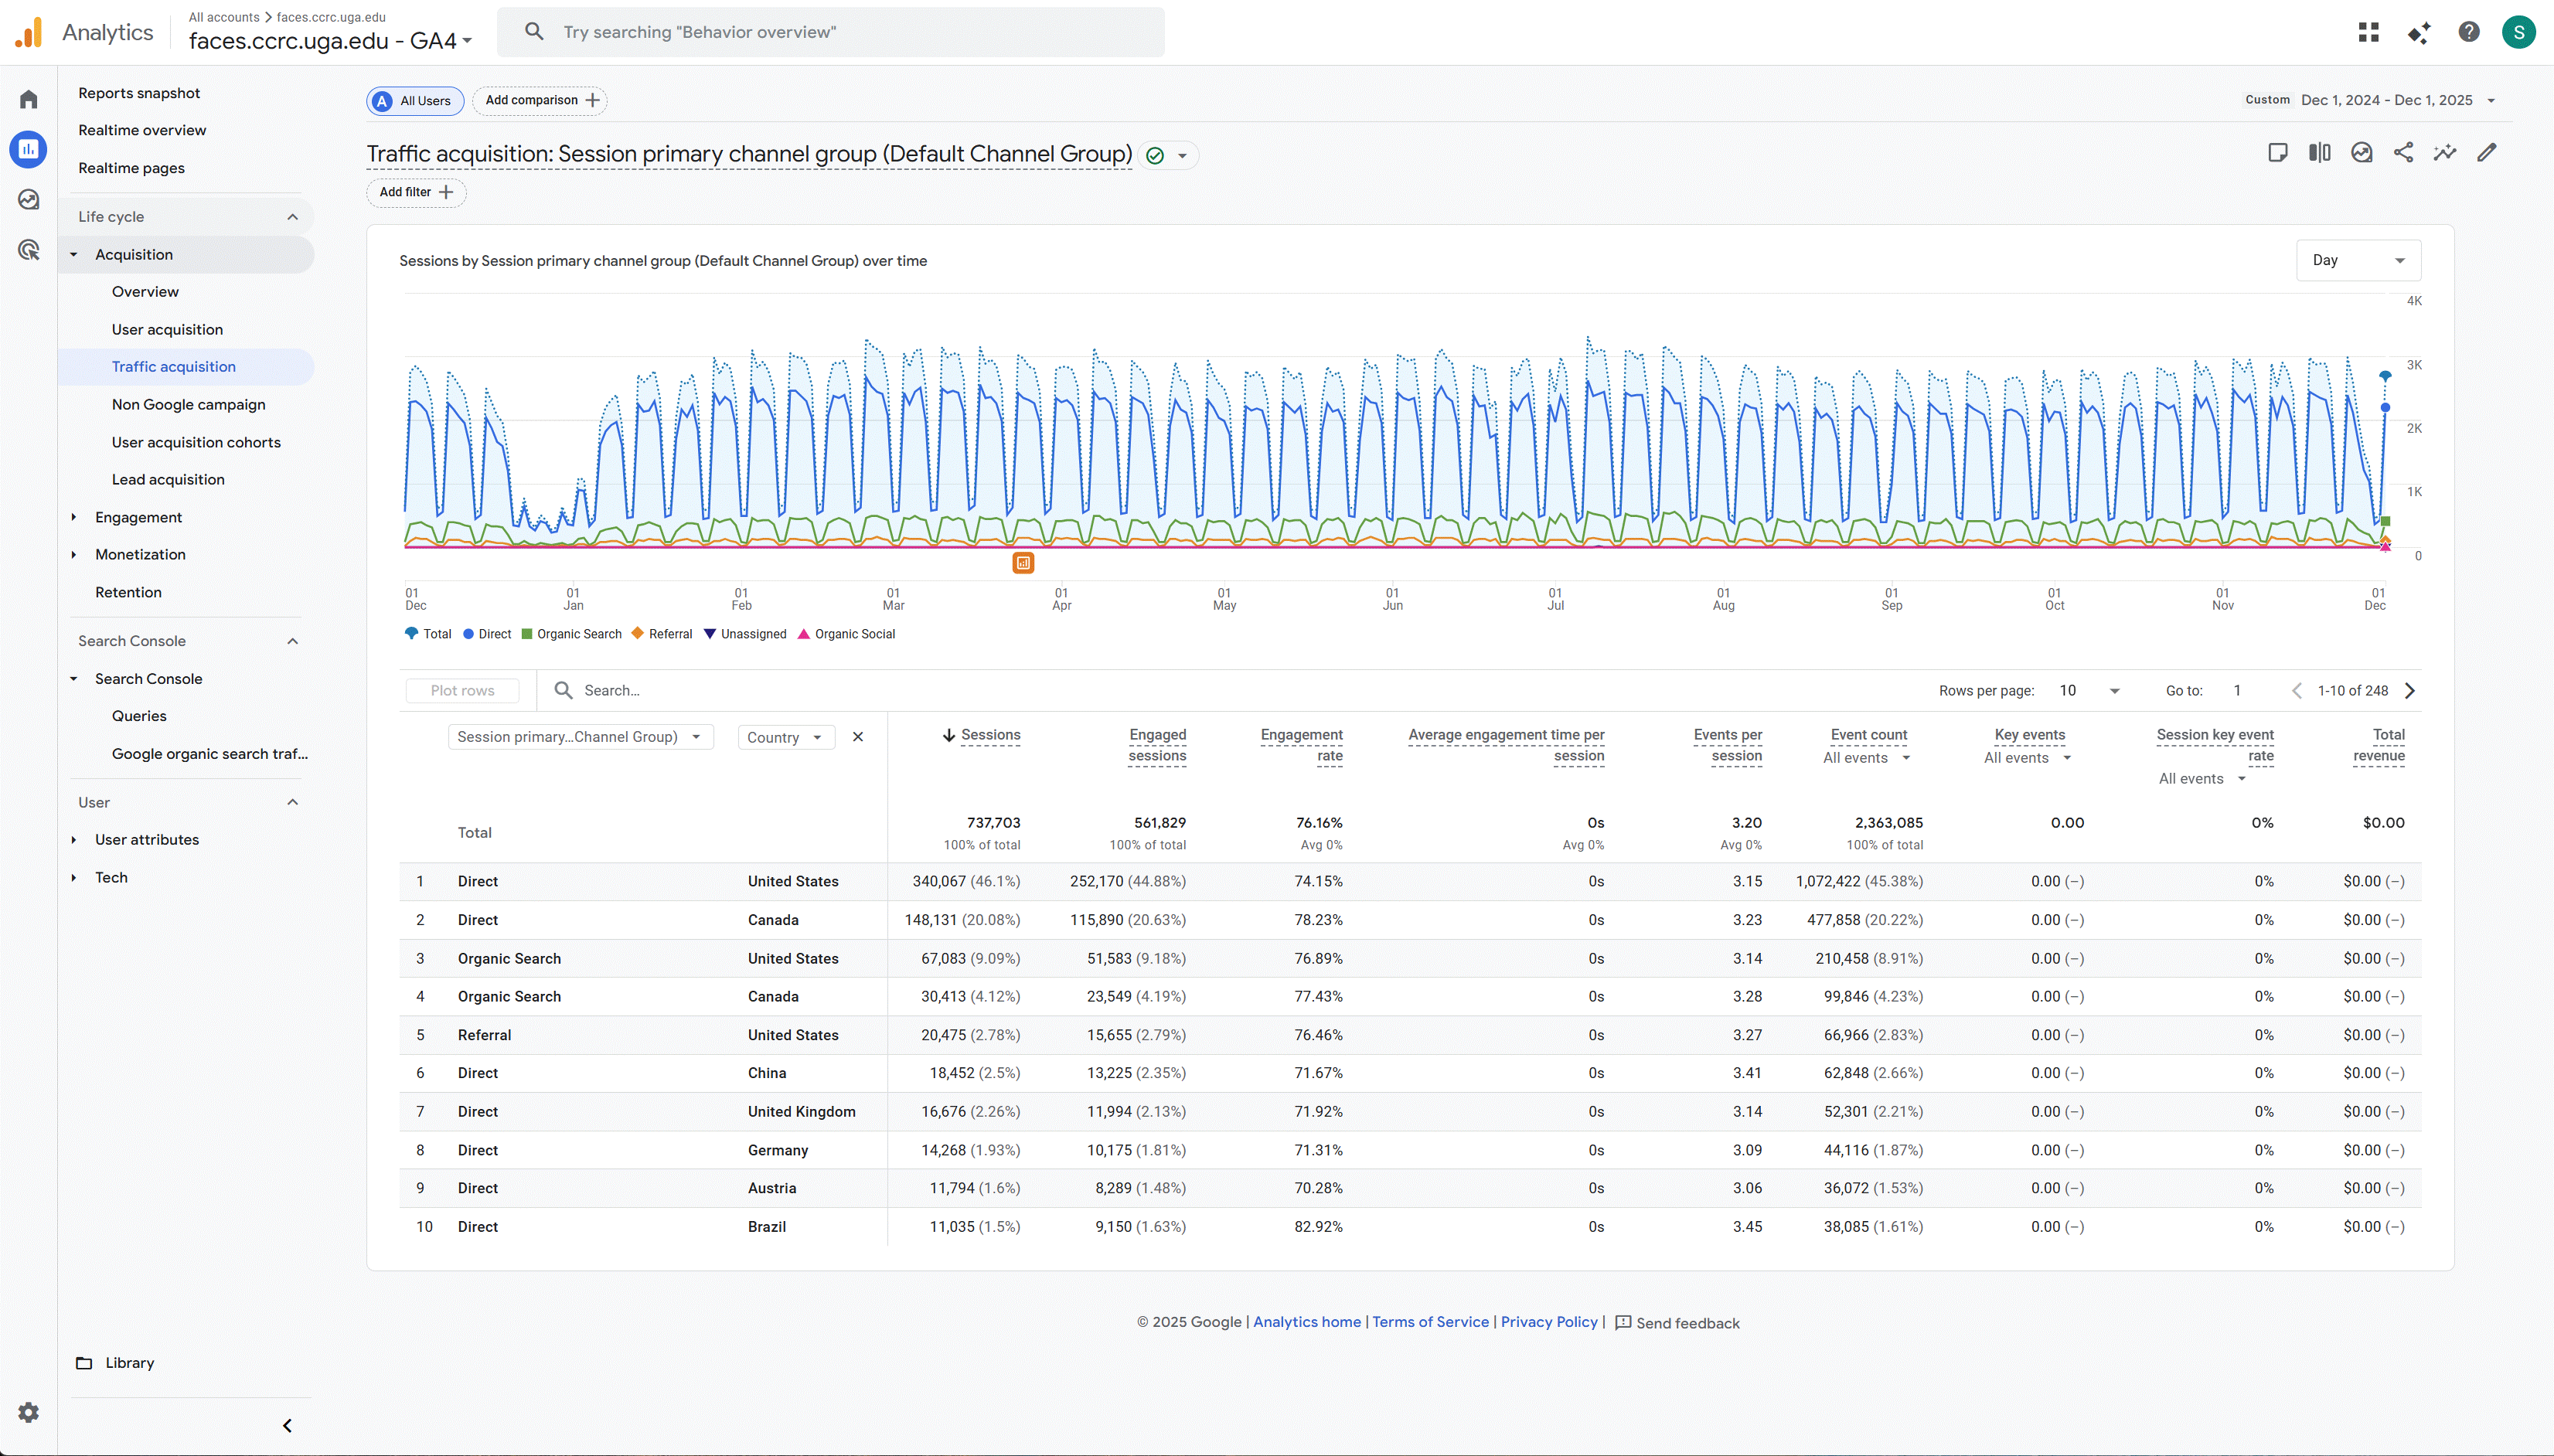
Task: Open the Insights sparkline icon
Action: point(2445,153)
